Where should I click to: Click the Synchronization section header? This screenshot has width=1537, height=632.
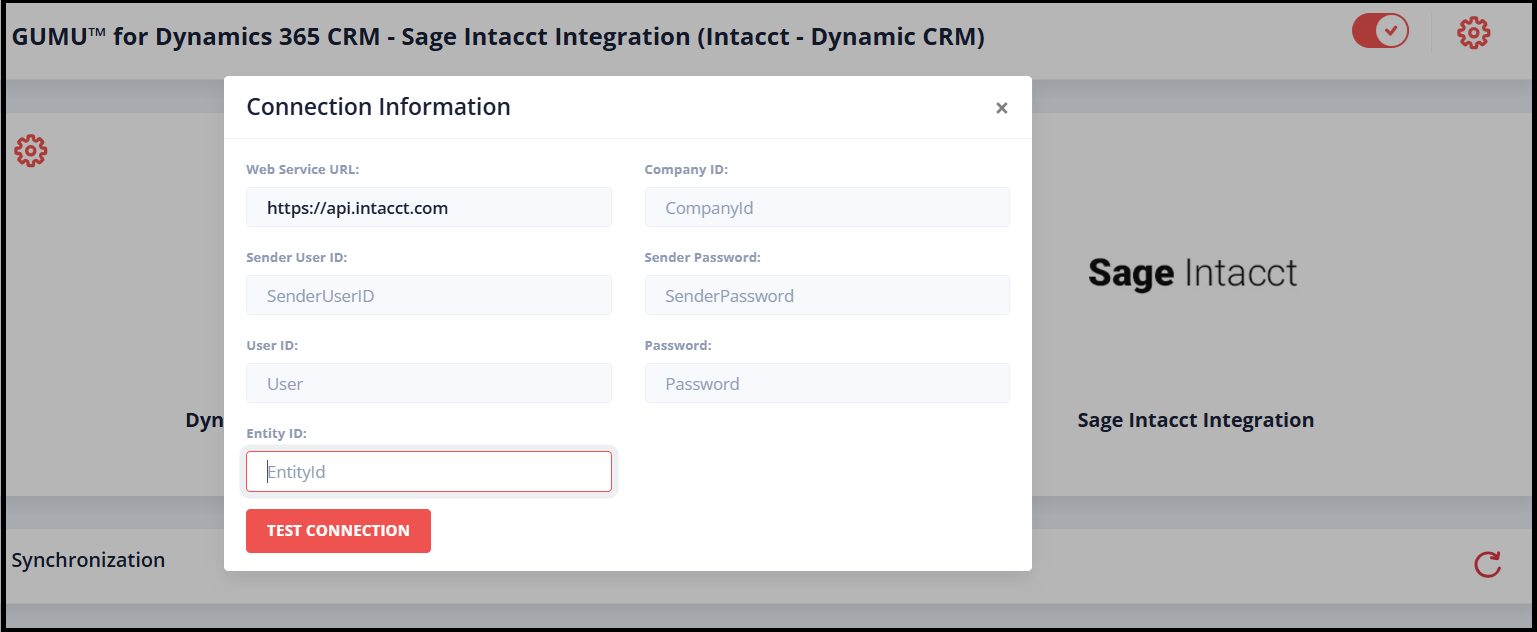point(88,560)
